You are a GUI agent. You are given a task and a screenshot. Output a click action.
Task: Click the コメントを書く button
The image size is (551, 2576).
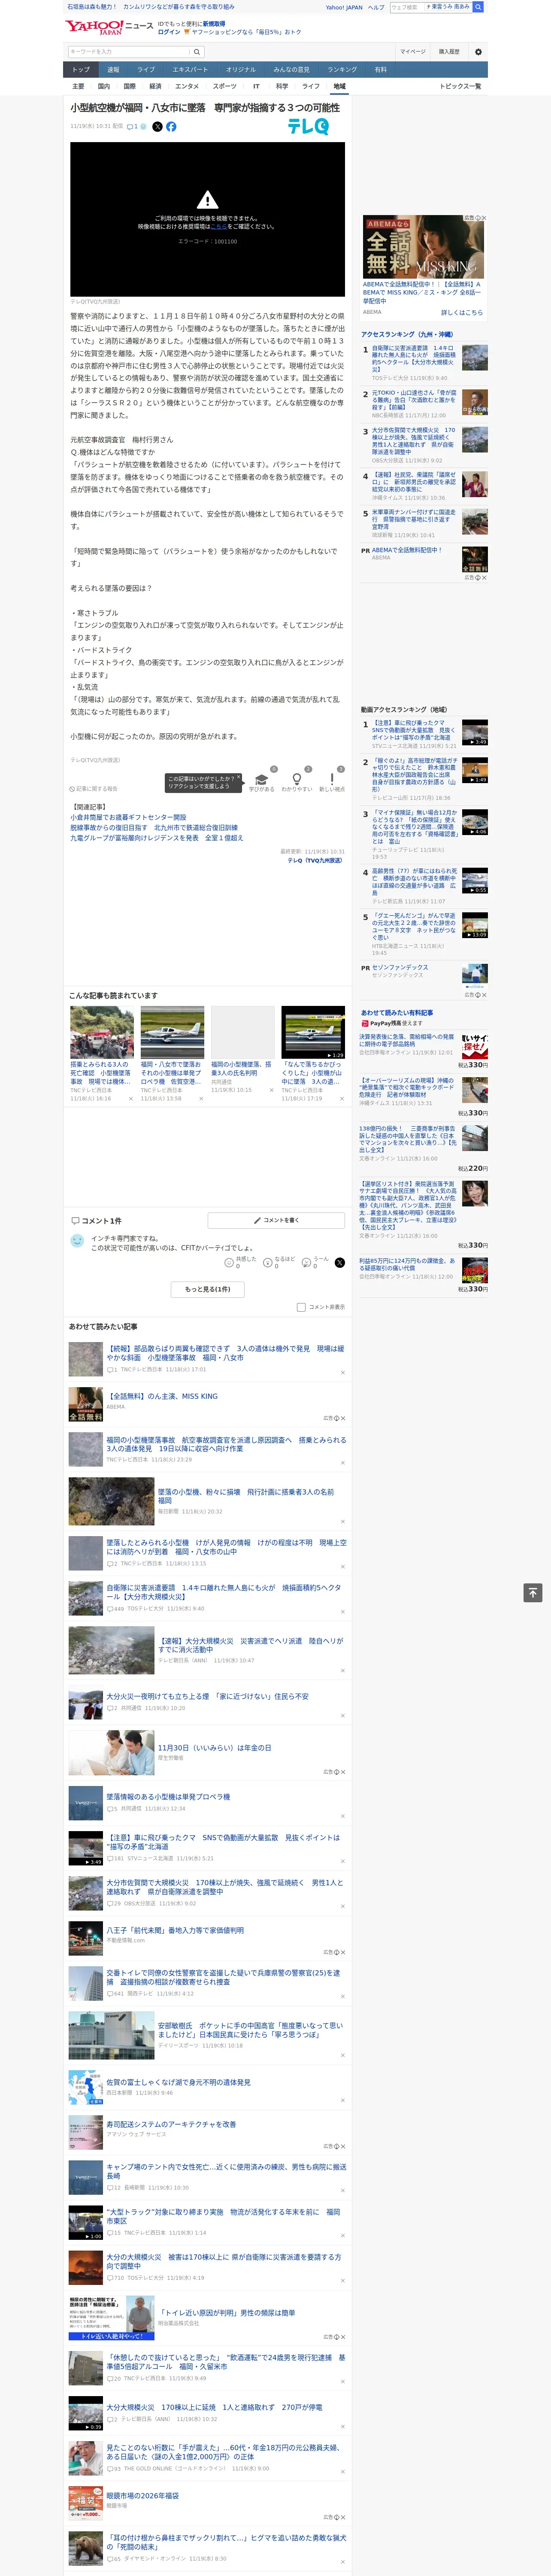pyautogui.click(x=276, y=1221)
